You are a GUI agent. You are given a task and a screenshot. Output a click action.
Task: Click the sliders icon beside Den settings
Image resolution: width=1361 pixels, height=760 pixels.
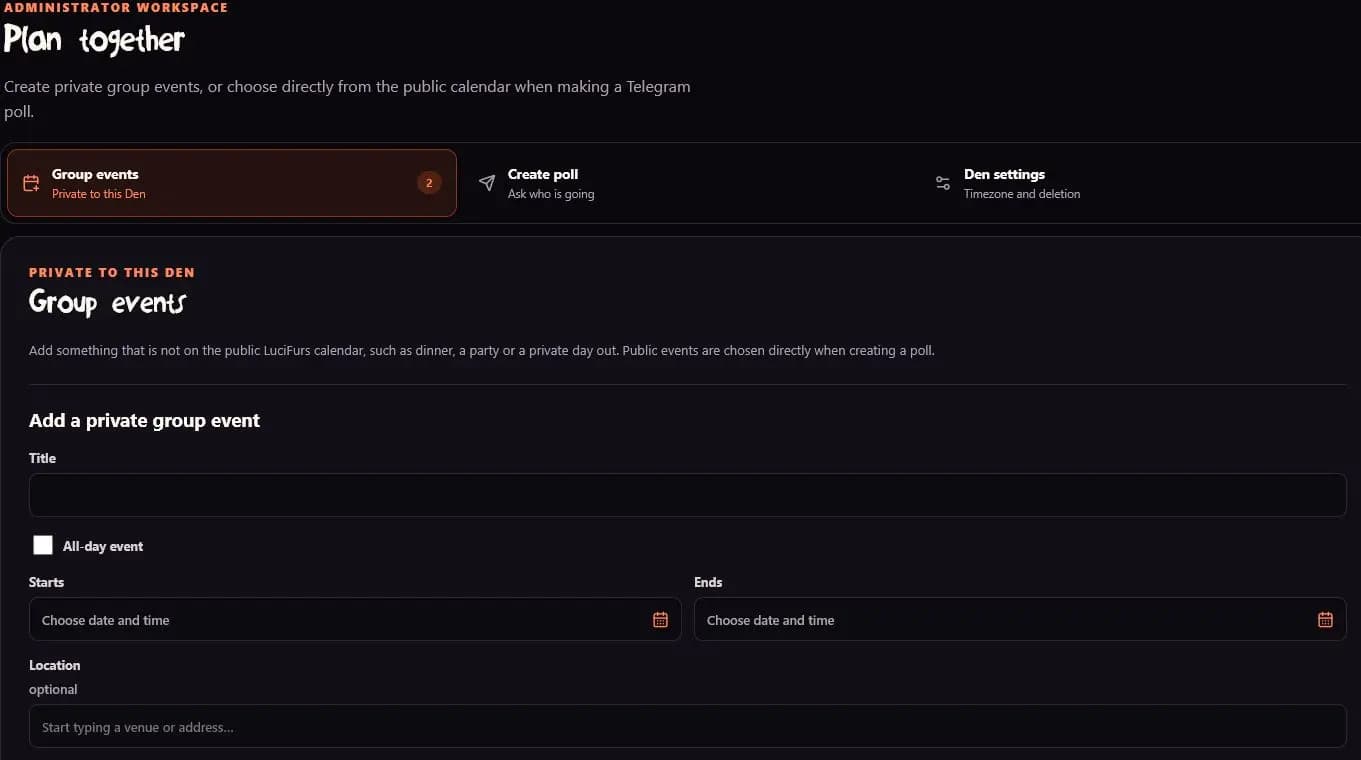(x=943, y=183)
